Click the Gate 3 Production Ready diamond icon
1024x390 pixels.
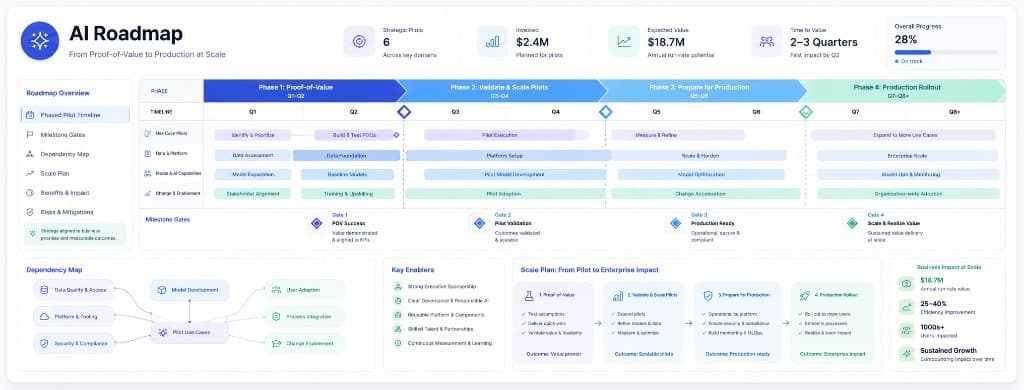pyautogui.click(x=676, y=223)
